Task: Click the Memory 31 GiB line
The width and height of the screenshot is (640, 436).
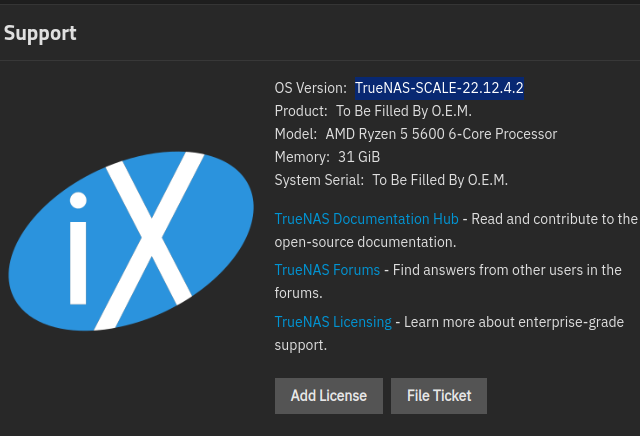Action: point(326,157)
